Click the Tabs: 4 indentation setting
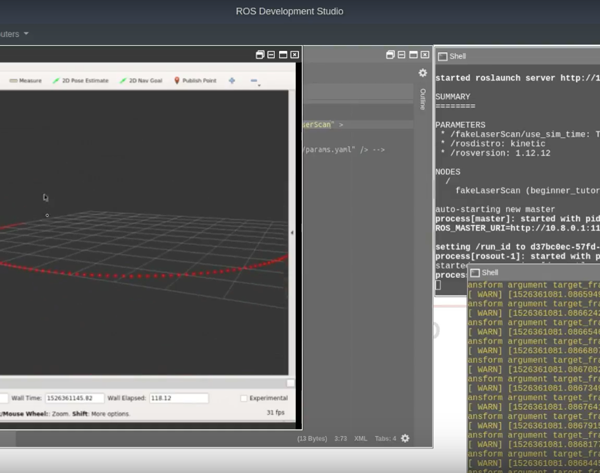This screenshot has width=600, height=473. click(385, 439)
